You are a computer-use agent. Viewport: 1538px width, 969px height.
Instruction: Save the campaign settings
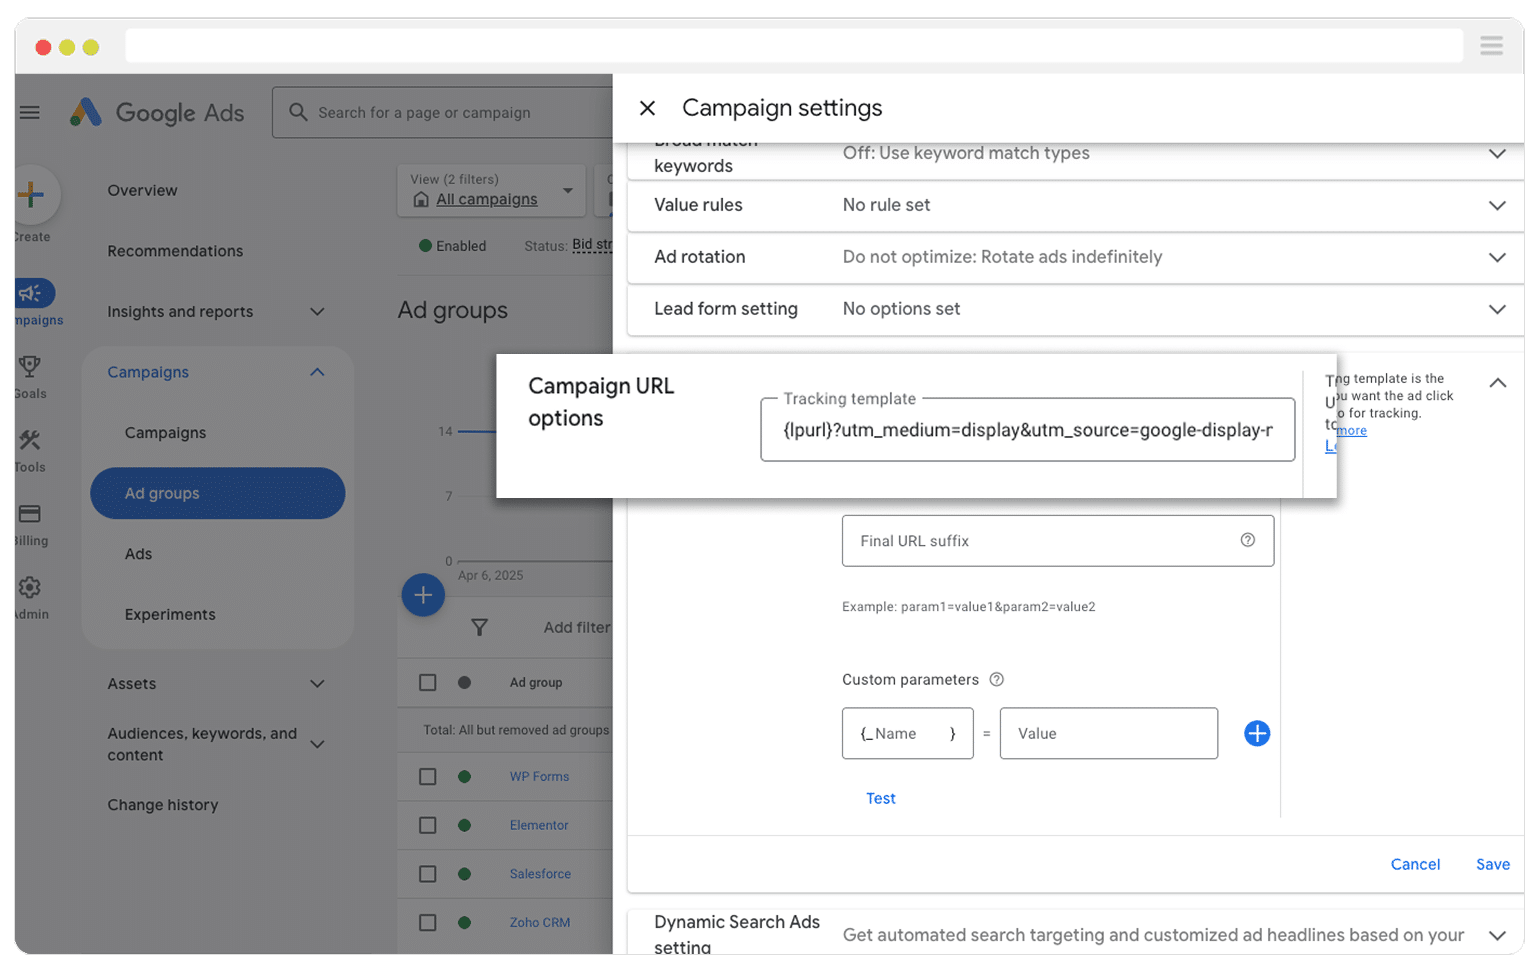pyautogui.click(x=1493, y=864)
